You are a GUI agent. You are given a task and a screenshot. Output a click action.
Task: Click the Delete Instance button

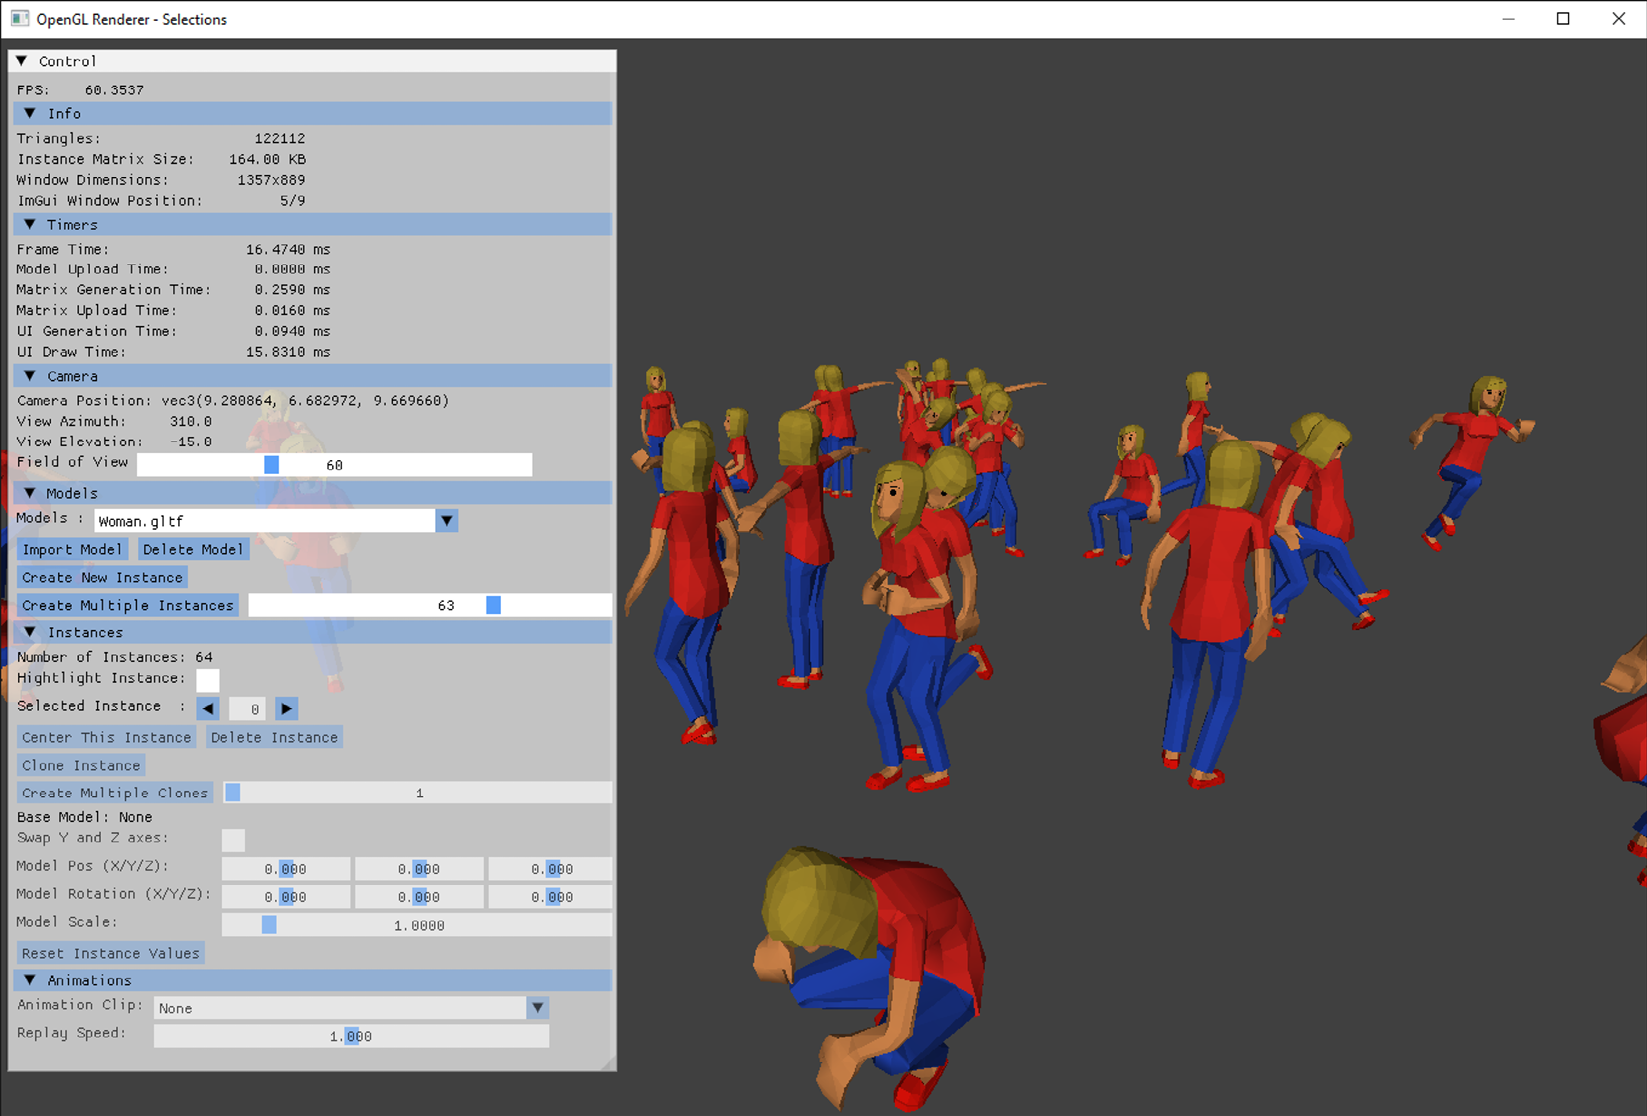point(274,738)
